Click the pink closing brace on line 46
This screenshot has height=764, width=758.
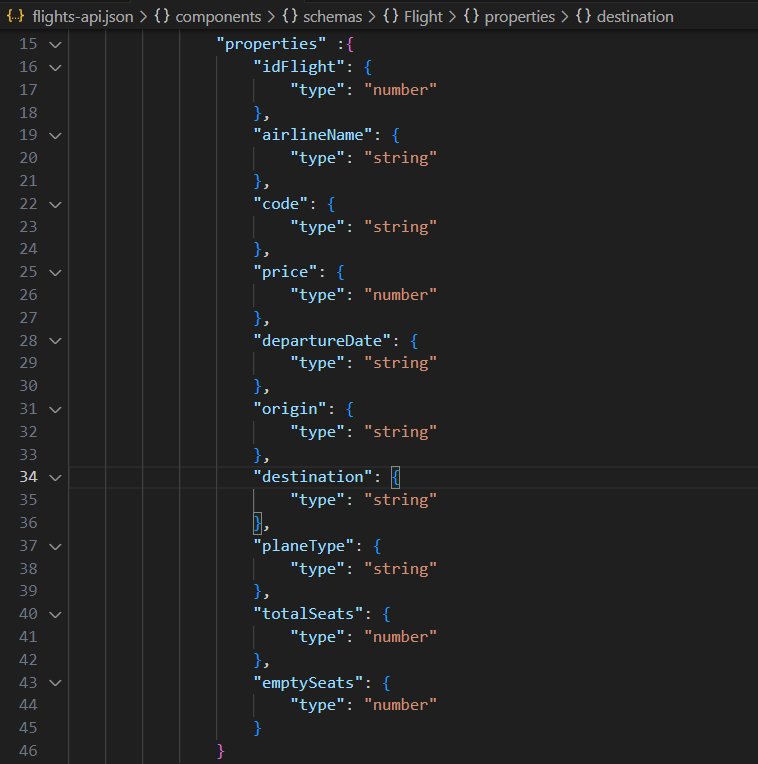221,751
